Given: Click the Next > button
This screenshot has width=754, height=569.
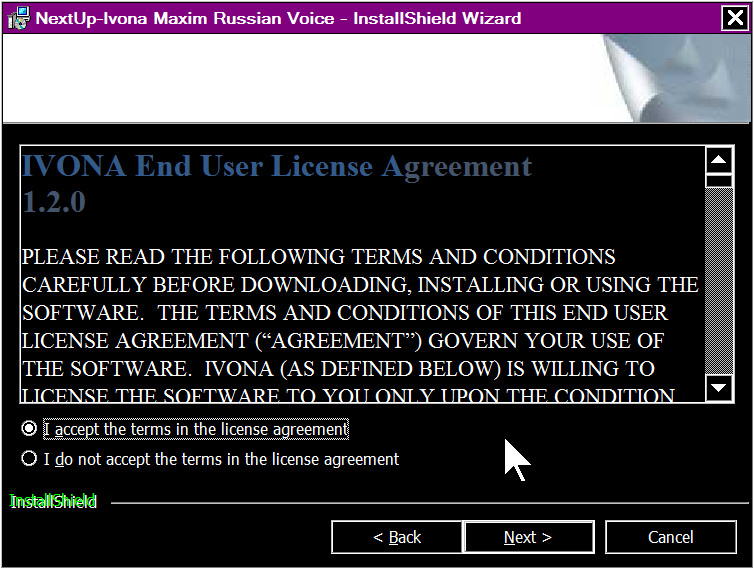Looking at the screenshot, I should click(528, 537).
